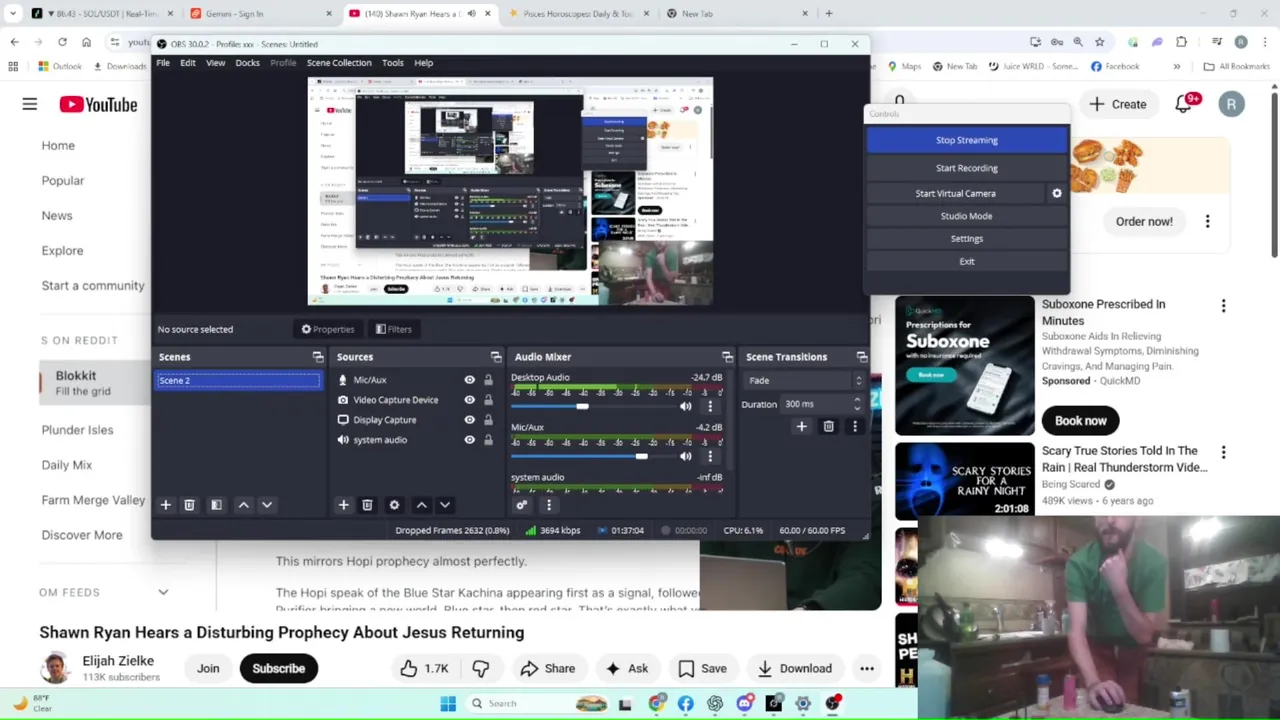Image resolution: width=1280 pixels, height=720 pixels.
Task: Open Mic/Aux mixer three-dot options
Action: (x=710, y=456)
